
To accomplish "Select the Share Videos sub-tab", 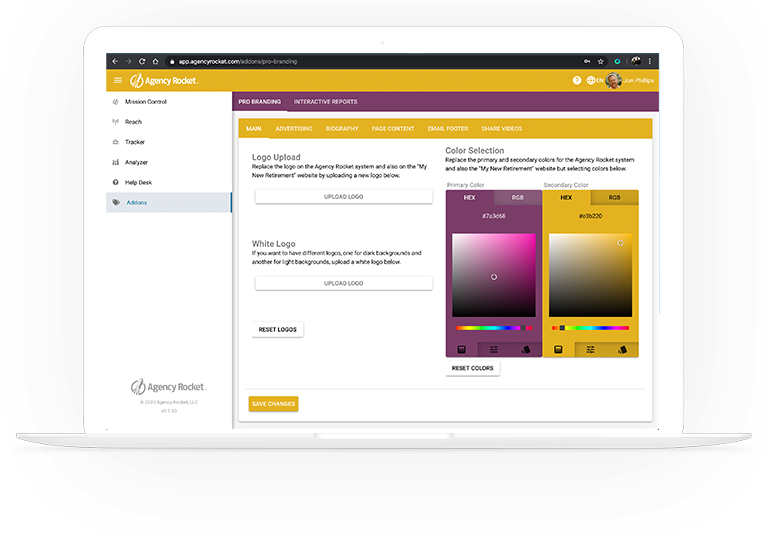I will (501, 129).
